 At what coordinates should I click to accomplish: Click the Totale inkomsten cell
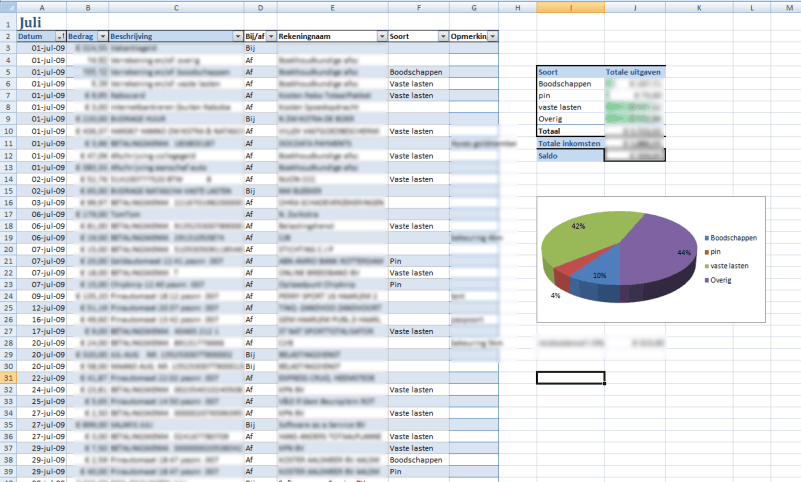coord(571,143)
